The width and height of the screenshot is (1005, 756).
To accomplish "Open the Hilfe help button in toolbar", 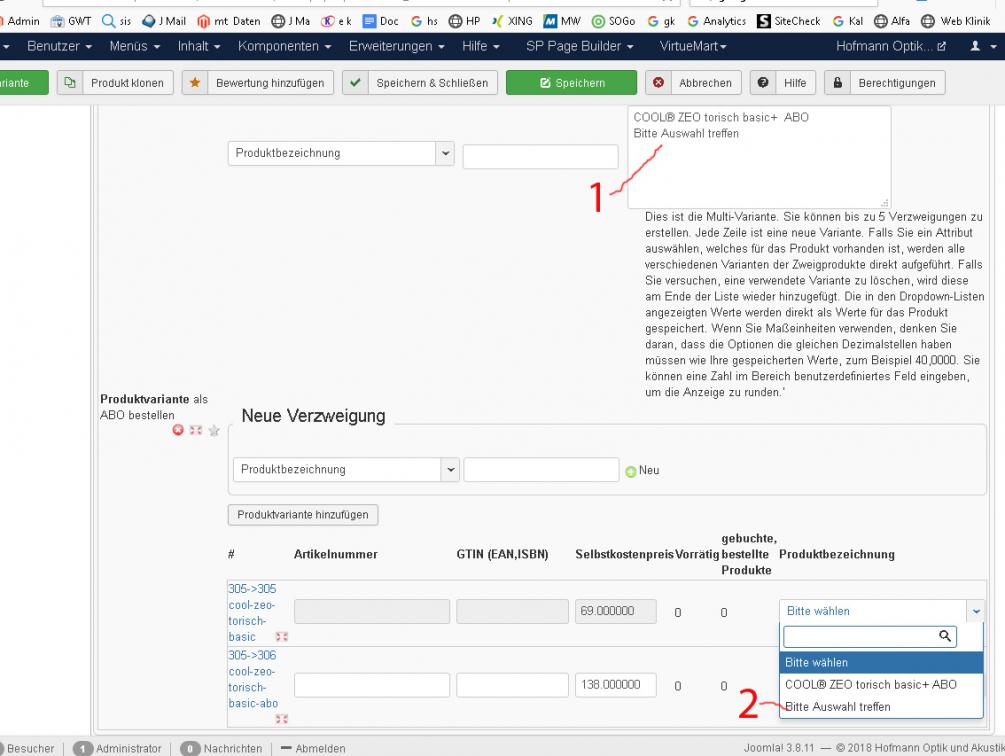I will click(783, 83).
